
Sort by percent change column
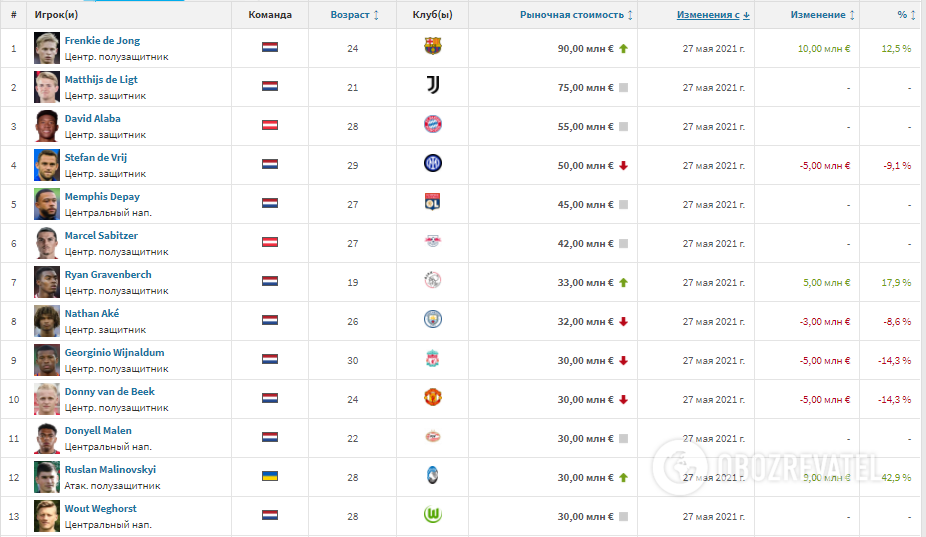point(901,15)
